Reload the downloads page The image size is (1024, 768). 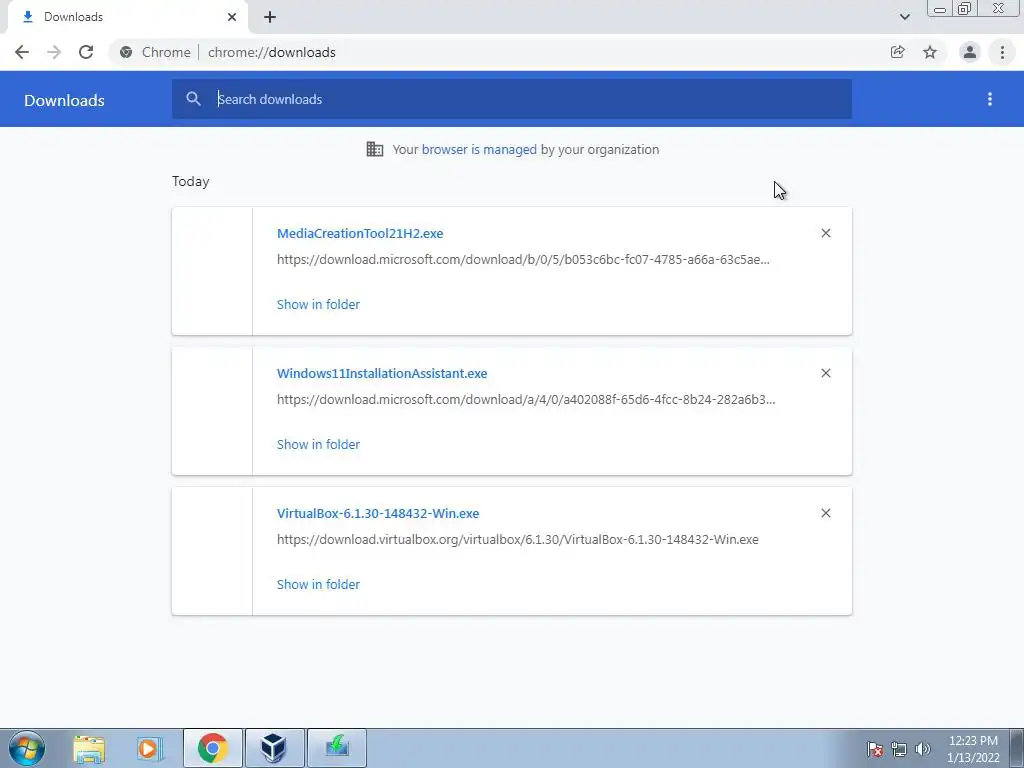[x=86, y=52]
